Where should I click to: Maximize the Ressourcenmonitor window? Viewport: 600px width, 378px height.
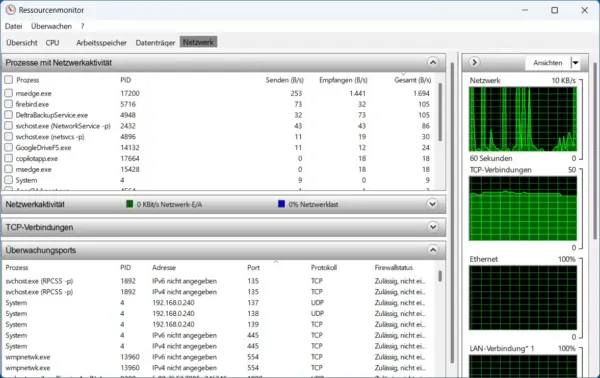[x=554, y=10]
